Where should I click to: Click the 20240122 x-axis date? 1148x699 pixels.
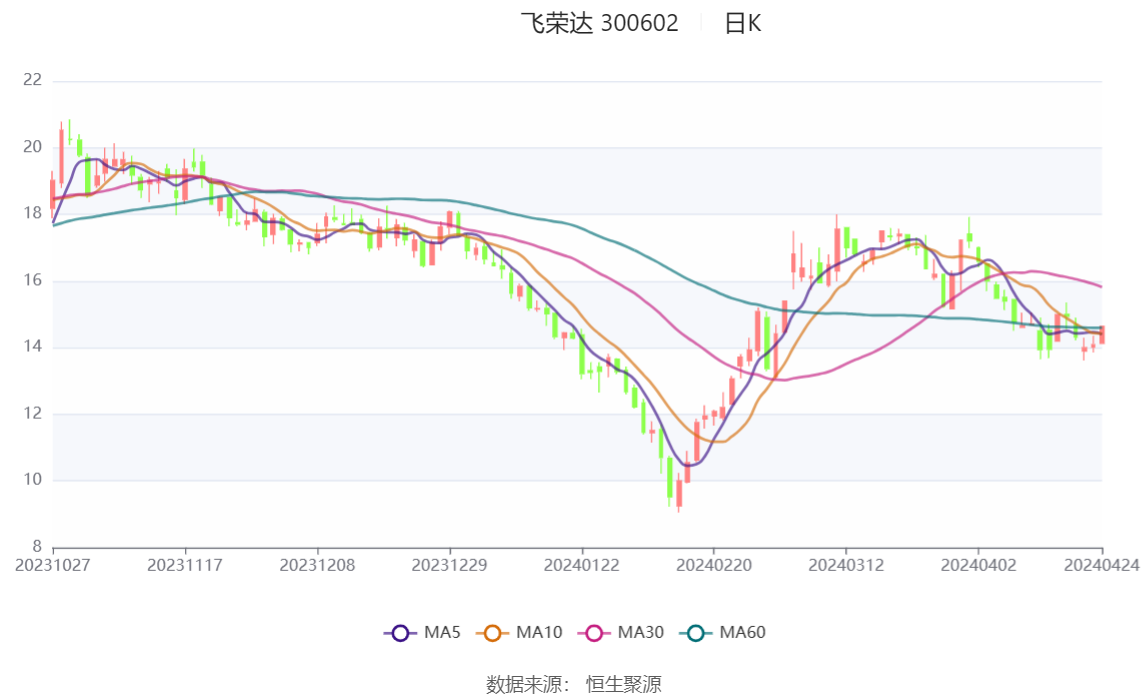tap(581, 565)
